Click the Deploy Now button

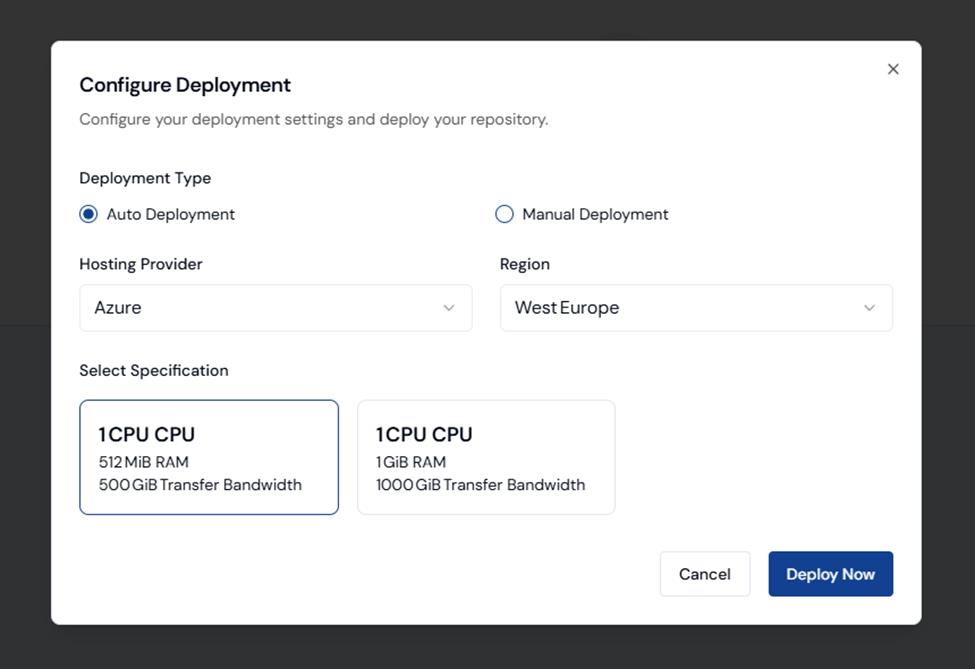tap(830, 574)
